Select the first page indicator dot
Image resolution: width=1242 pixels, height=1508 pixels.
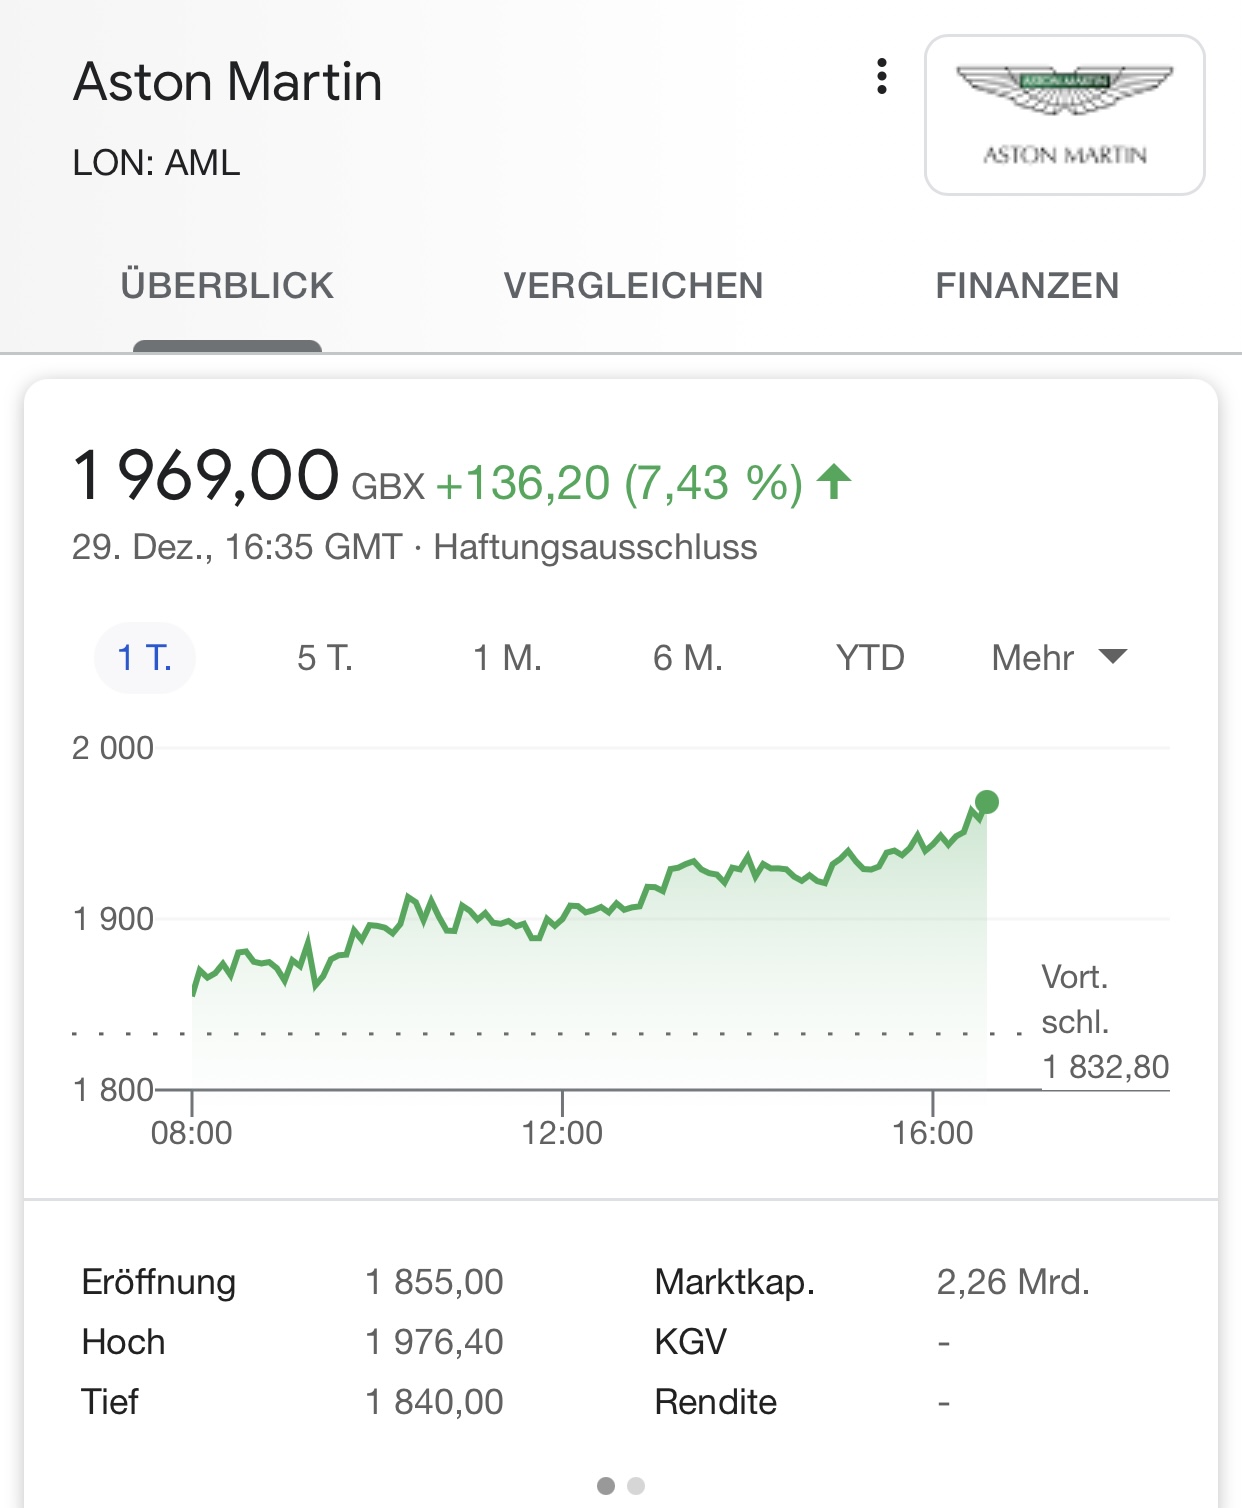click(605, 1486)
